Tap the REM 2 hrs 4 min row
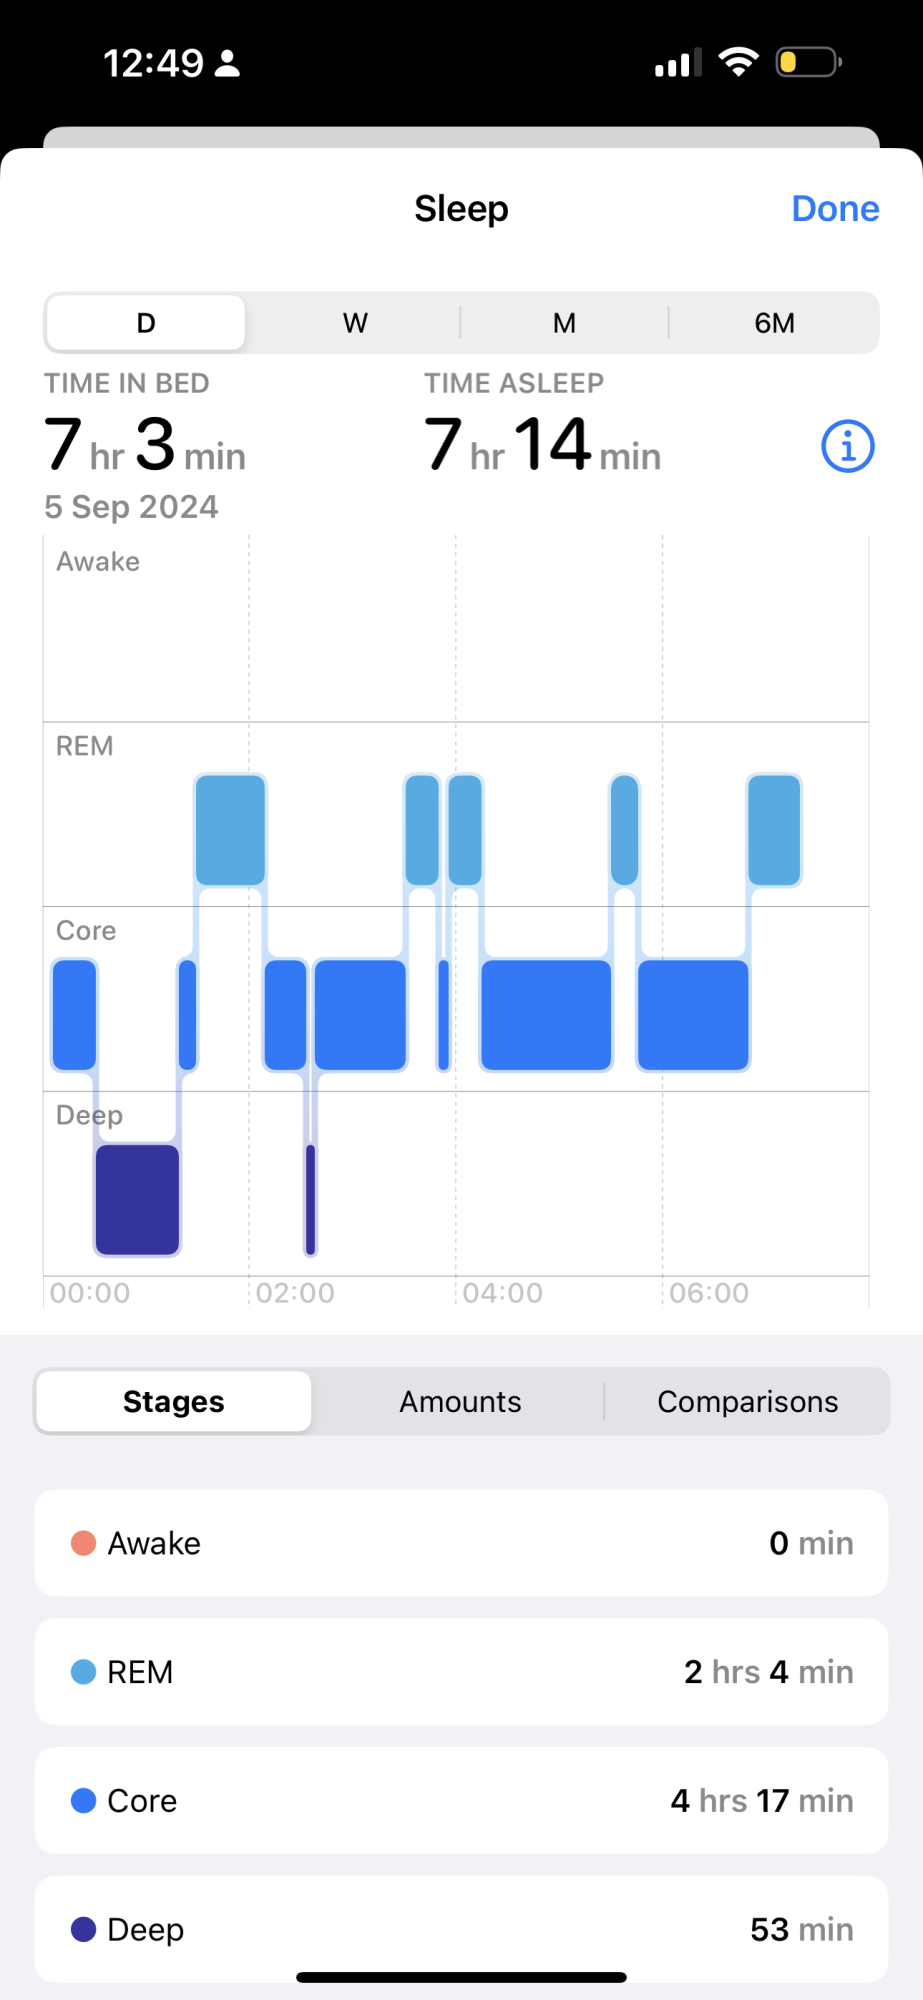The height and width of the screenshot is (2000, 923). [461, 1672]
